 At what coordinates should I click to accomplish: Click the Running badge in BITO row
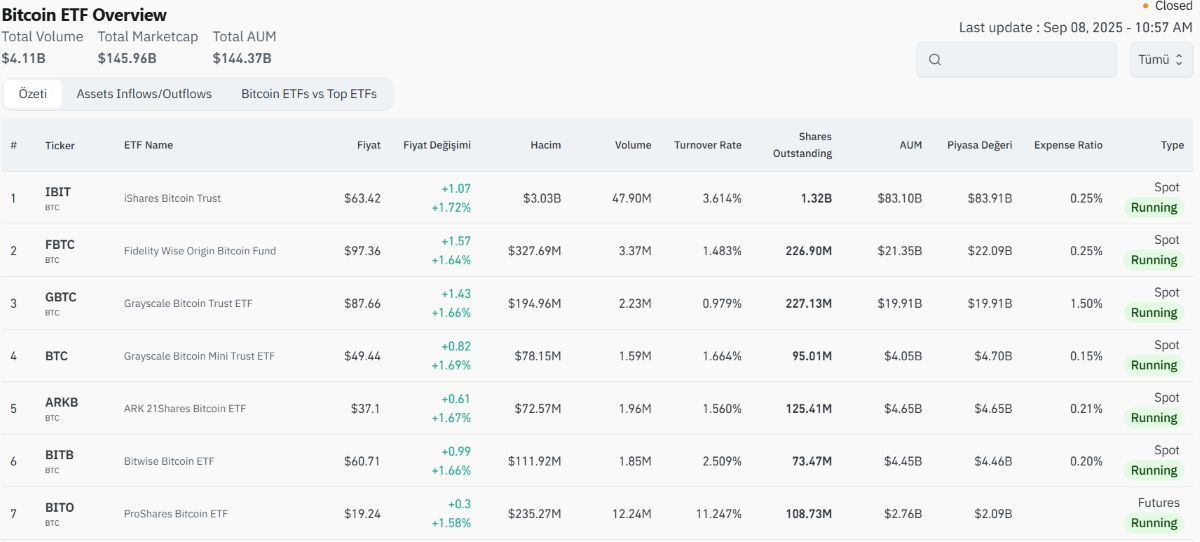pyautogui.click(x=1154, y=523)
